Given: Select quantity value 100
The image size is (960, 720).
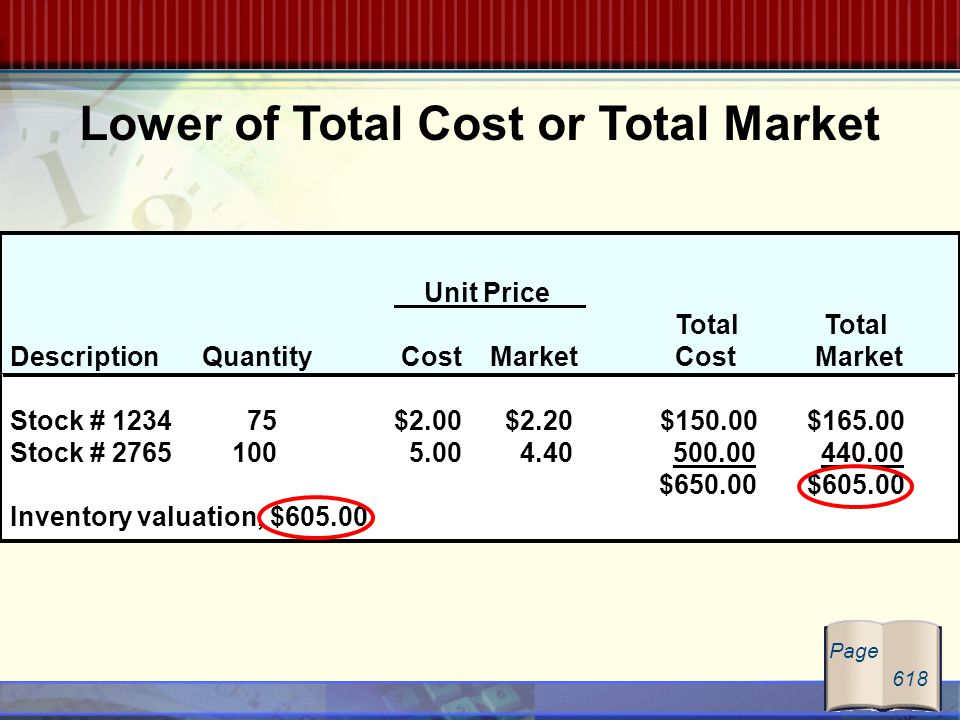Looking at the screenshot, I should pyautogui.click(x=255, y=453).
